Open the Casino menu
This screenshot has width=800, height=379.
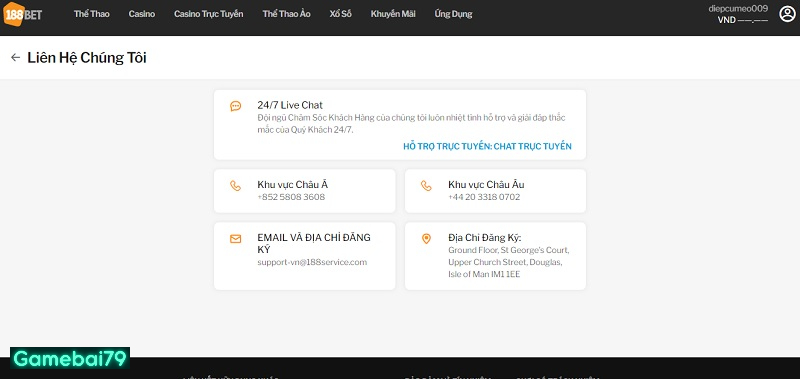(142, 14)
